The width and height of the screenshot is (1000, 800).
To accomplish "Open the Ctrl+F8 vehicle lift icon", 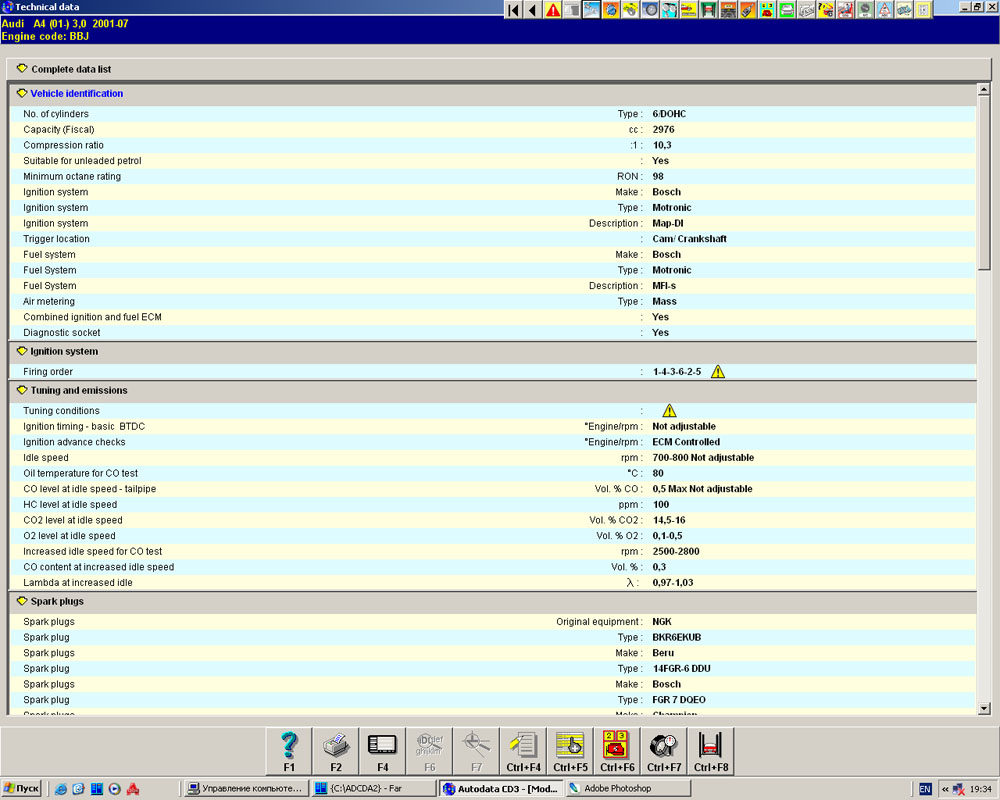I will tap(710, 750).
